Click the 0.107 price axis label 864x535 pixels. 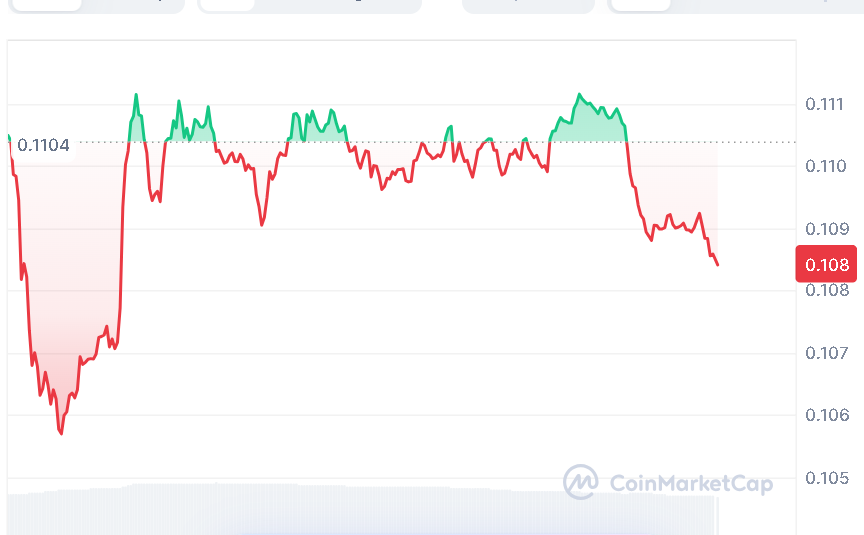coord(825,353)
